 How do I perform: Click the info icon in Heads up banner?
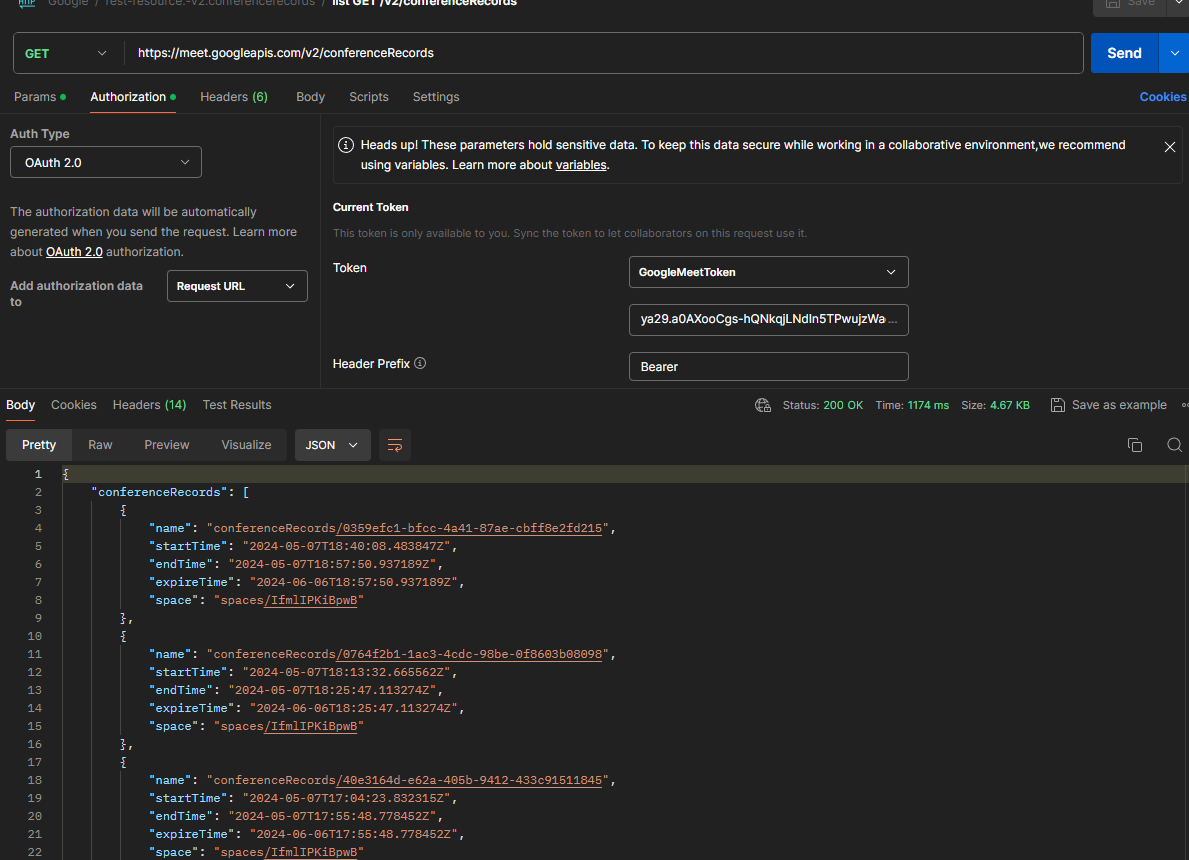coord(346,145)
